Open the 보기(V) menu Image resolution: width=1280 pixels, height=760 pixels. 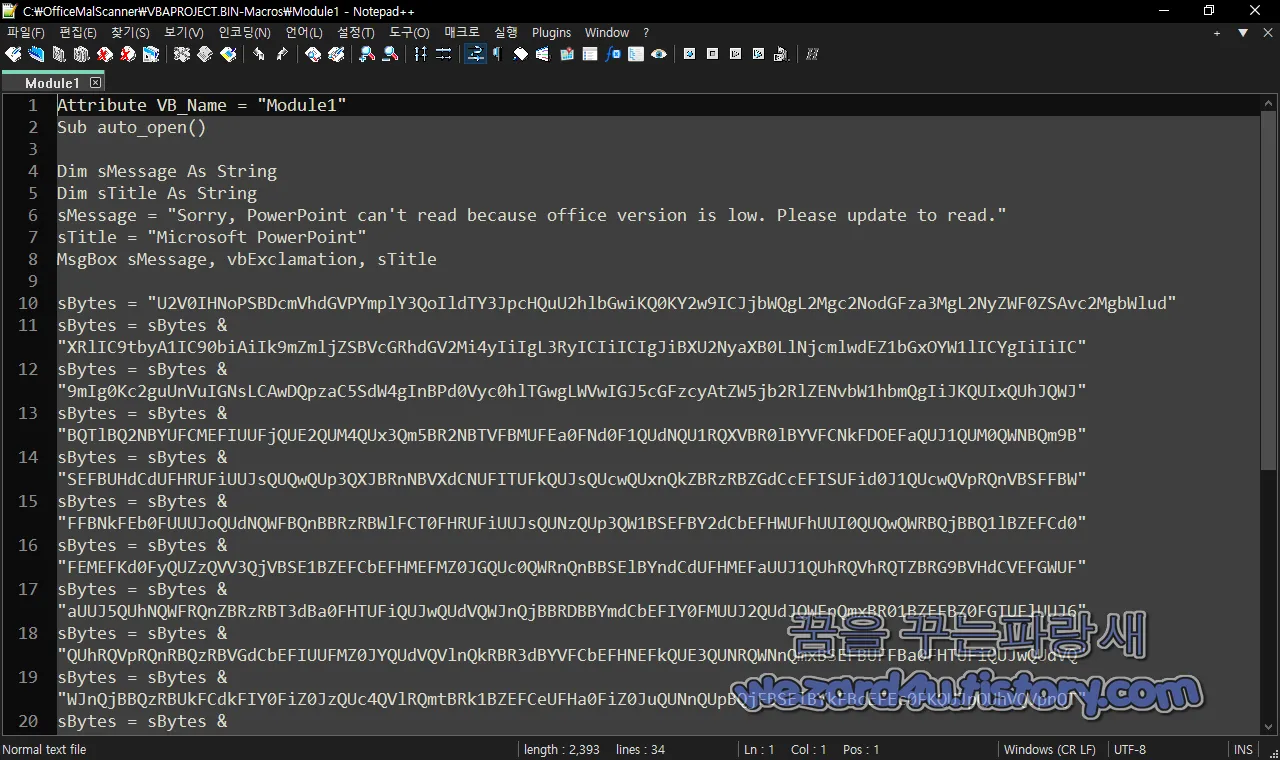[x=183, y=33]
